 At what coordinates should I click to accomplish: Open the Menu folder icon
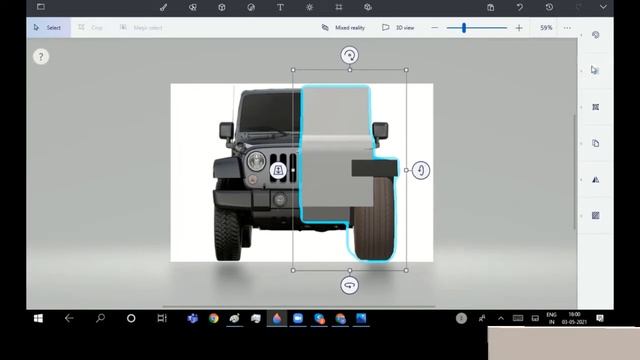point(41,7)
